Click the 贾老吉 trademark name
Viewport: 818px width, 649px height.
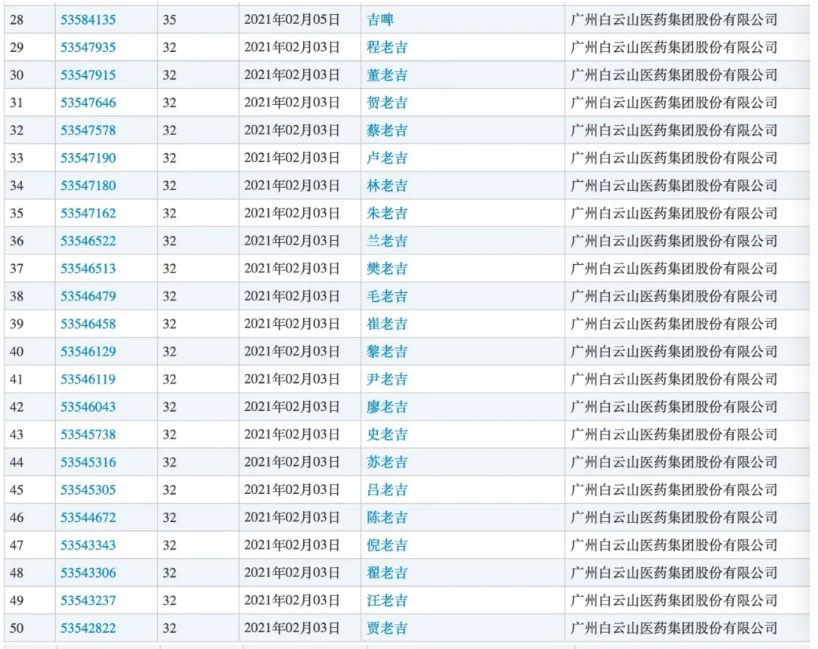point(387,628)
